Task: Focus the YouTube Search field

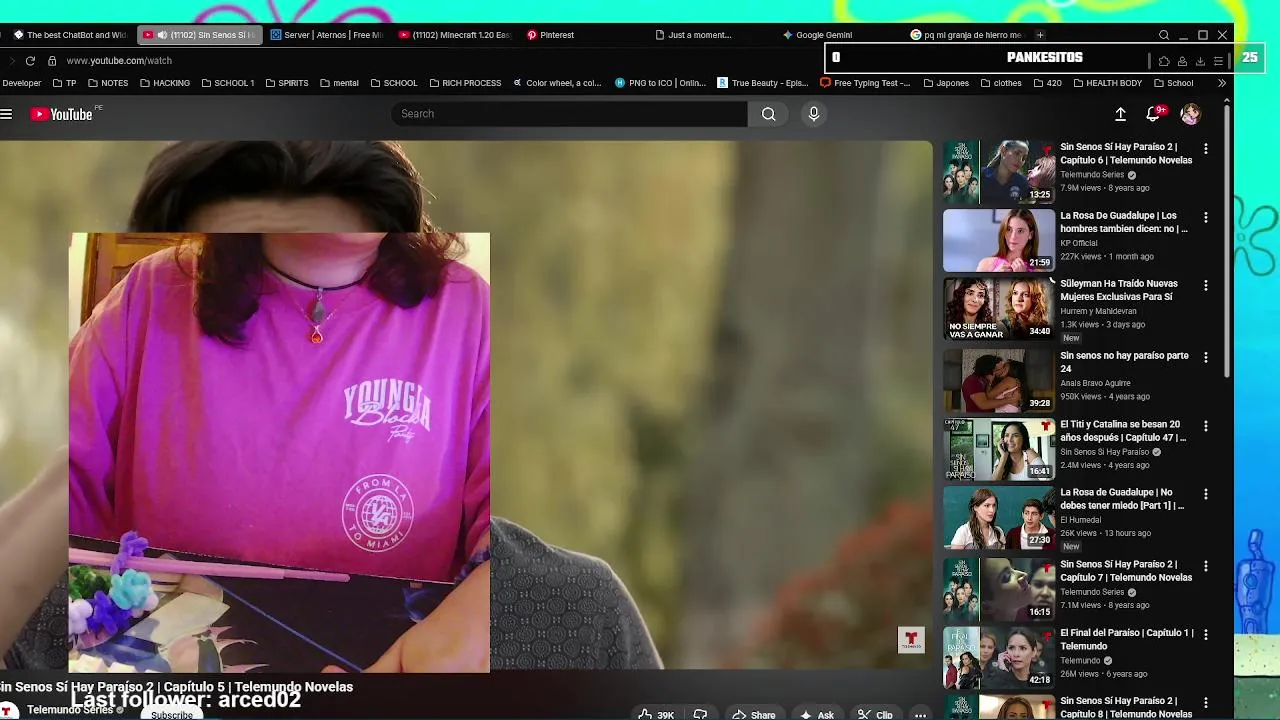Action: click(569, 114)
